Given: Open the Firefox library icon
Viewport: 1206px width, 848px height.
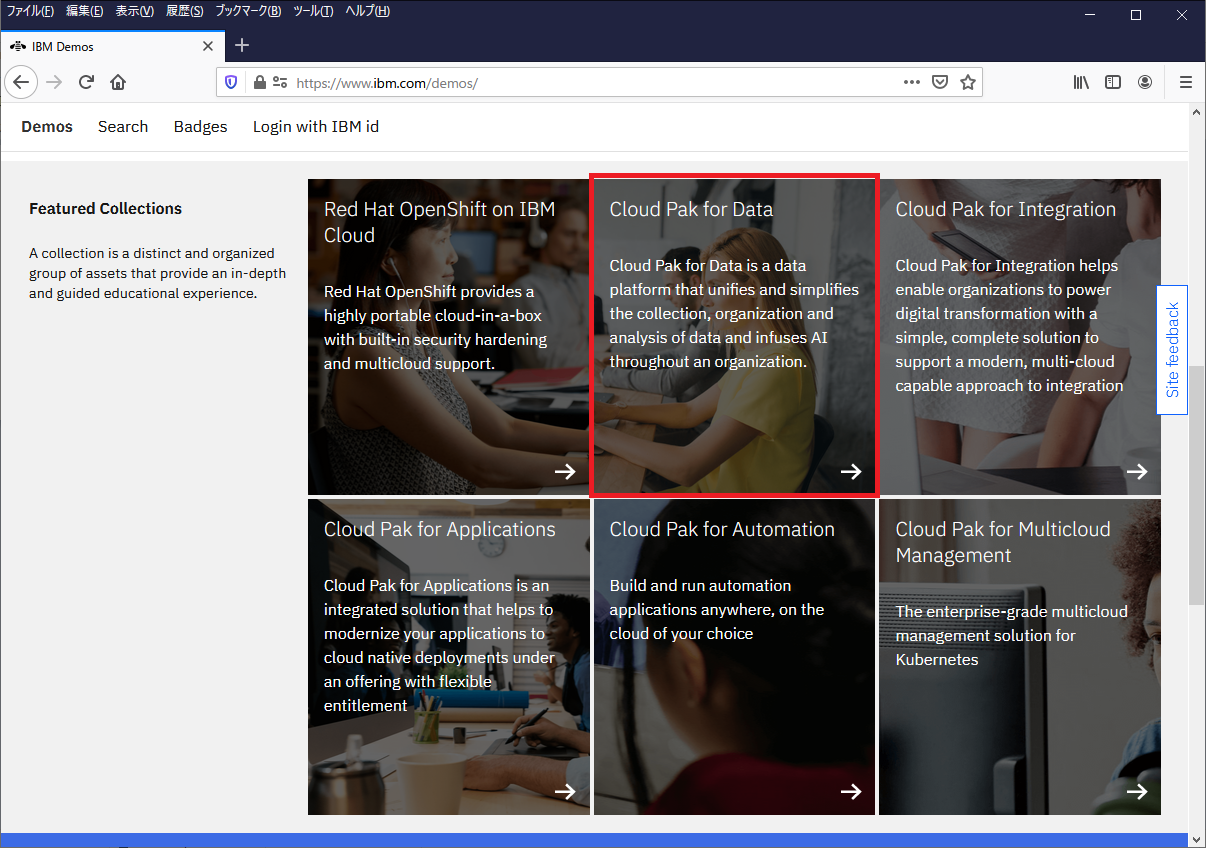Looking at the screenshot, I should click(1081, 82).
